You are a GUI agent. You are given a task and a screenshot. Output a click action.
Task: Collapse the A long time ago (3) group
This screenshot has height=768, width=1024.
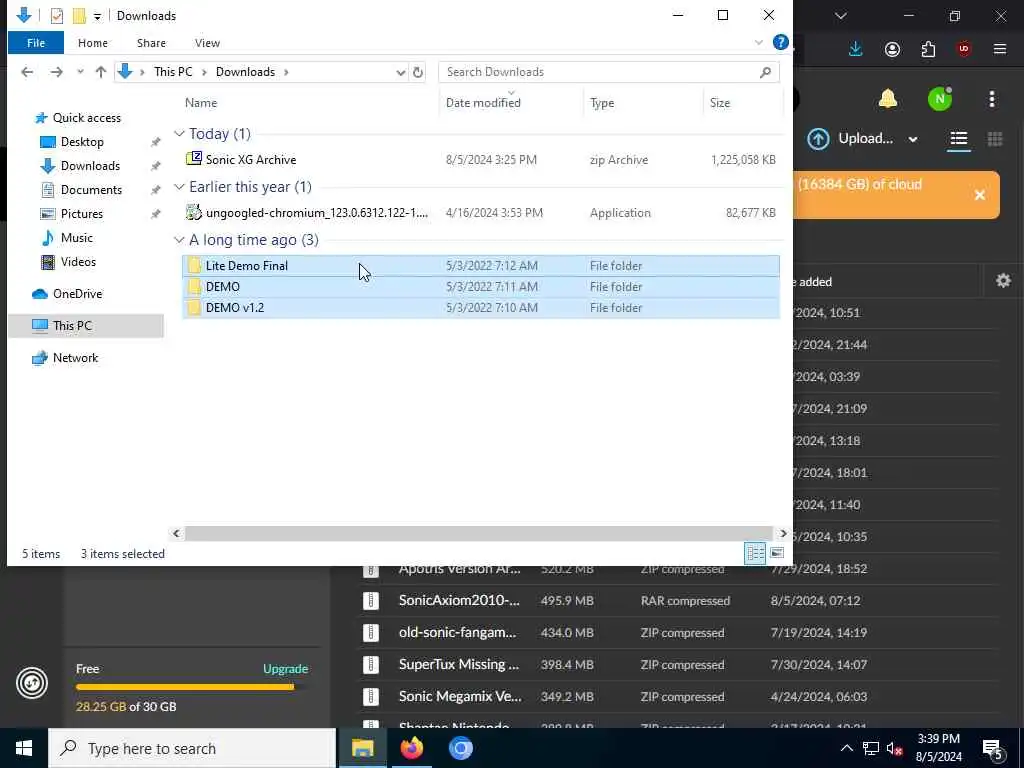pos(179,240)
